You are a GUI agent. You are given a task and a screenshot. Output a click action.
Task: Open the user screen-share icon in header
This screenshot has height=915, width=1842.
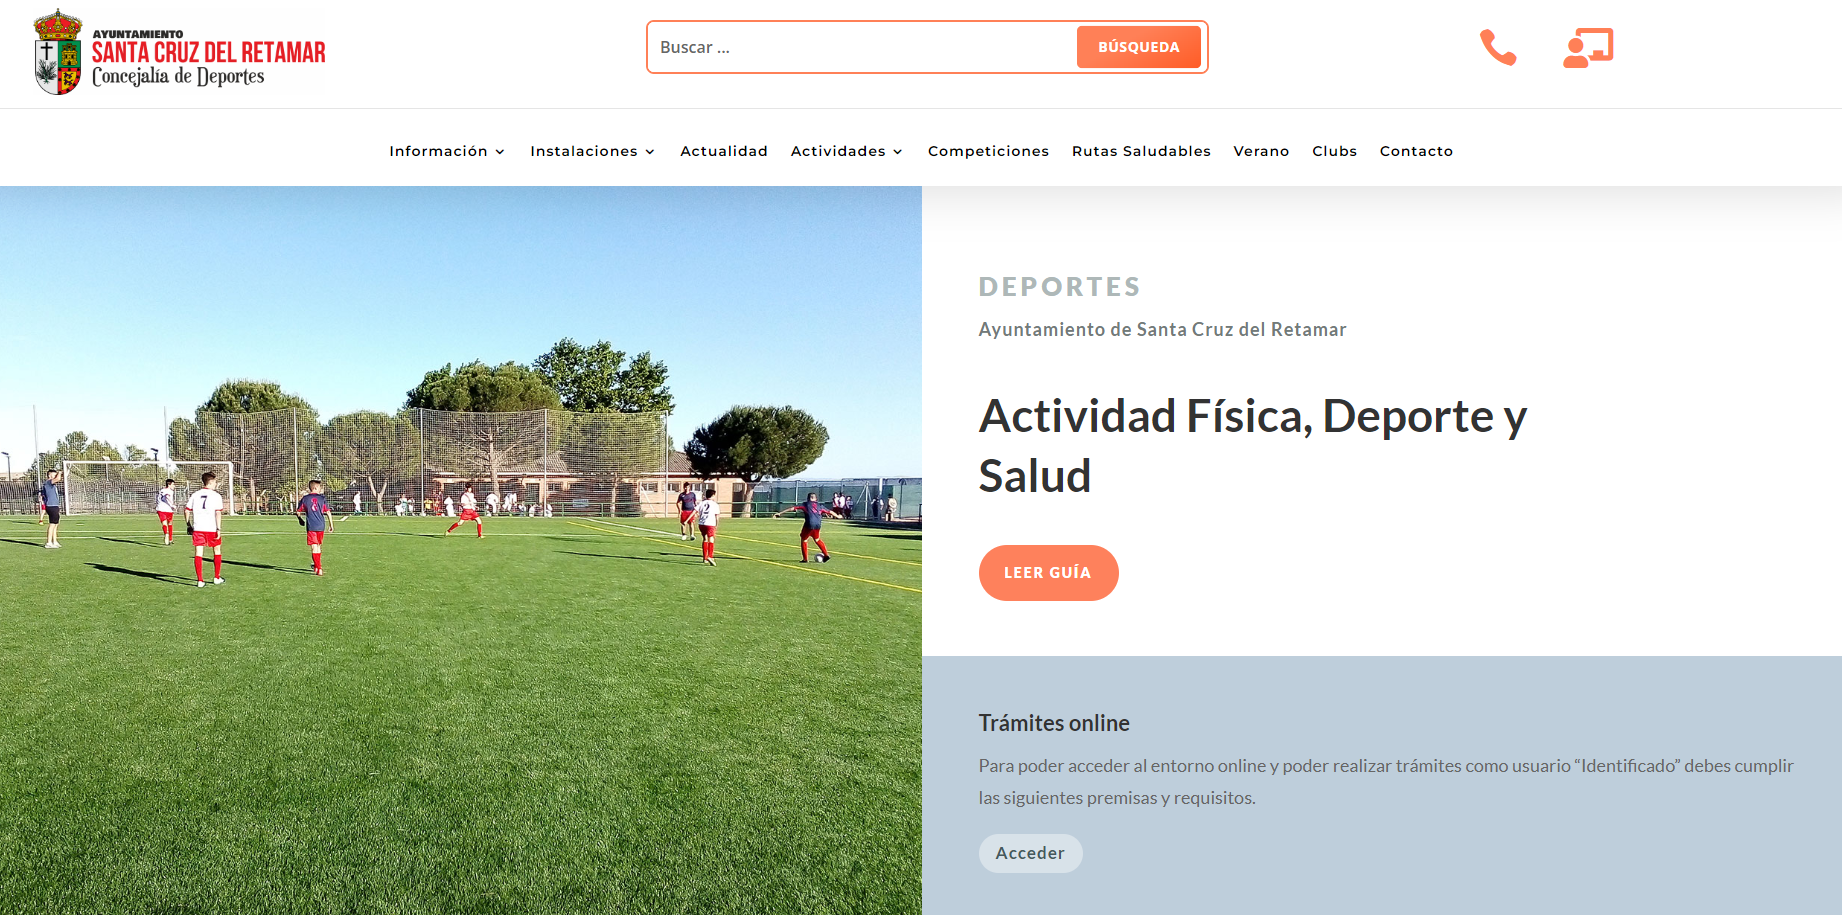click(1588, 48)
